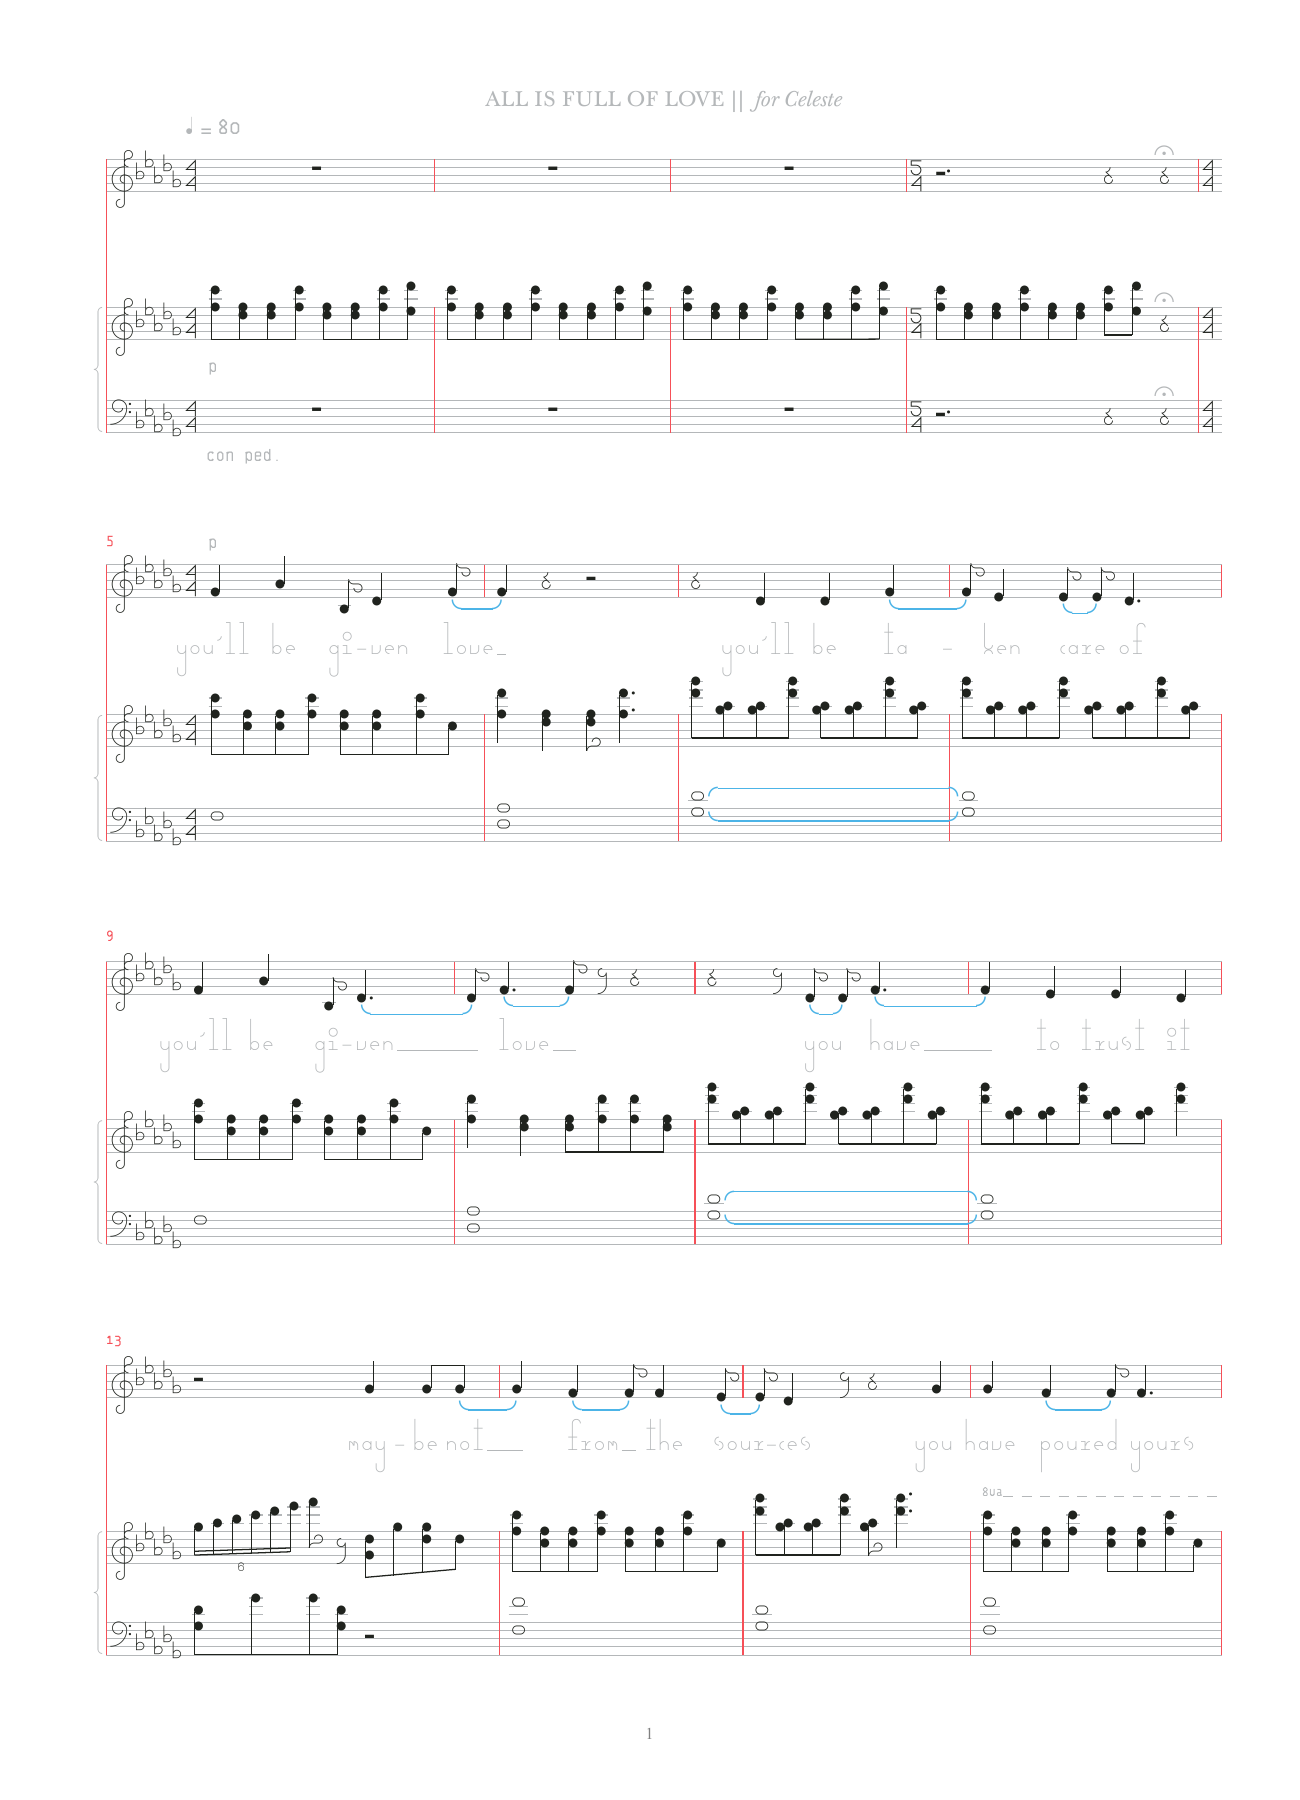Image resolution: width=1300 pixels, height=1800 pixels.
Task: Click the quarter note equals 80 tempo marking
Action: [212, 127]
